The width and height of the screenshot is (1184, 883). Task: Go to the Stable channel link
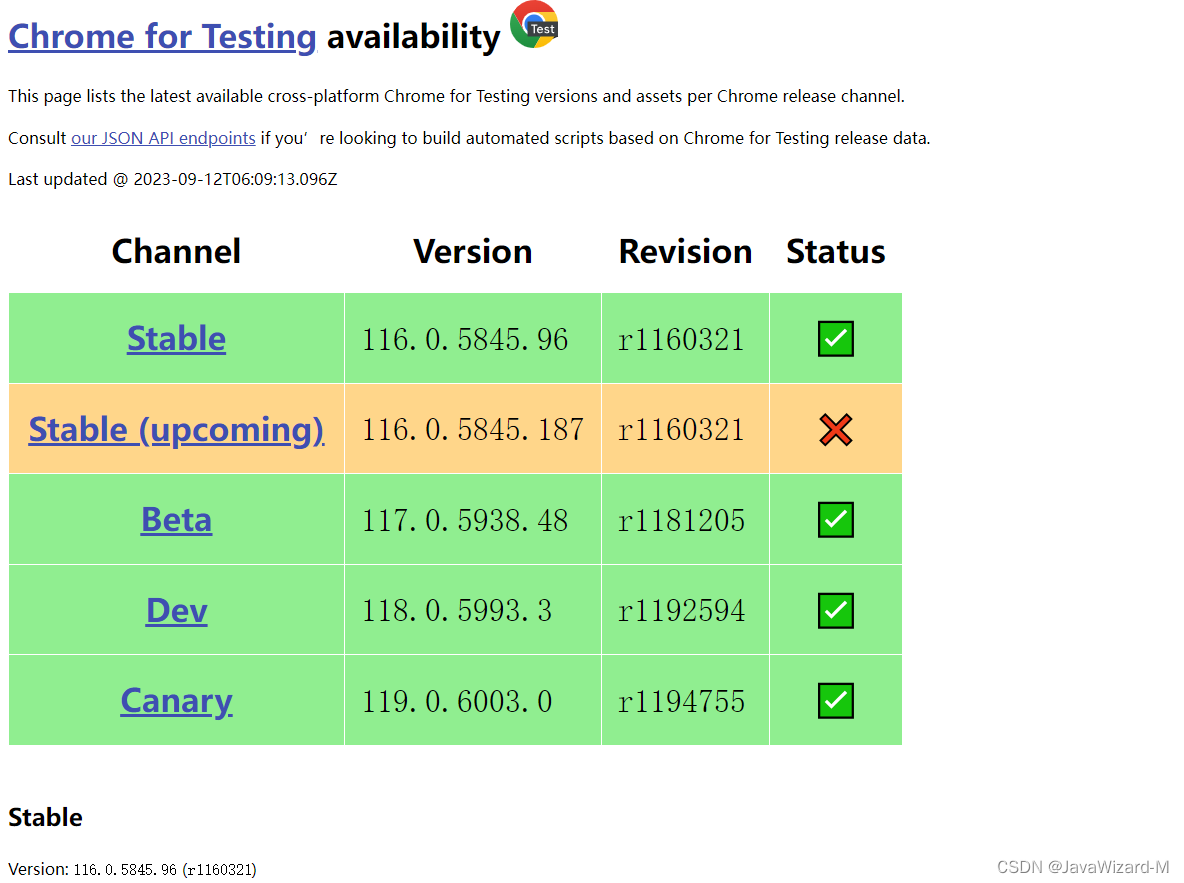coord(176,338)
